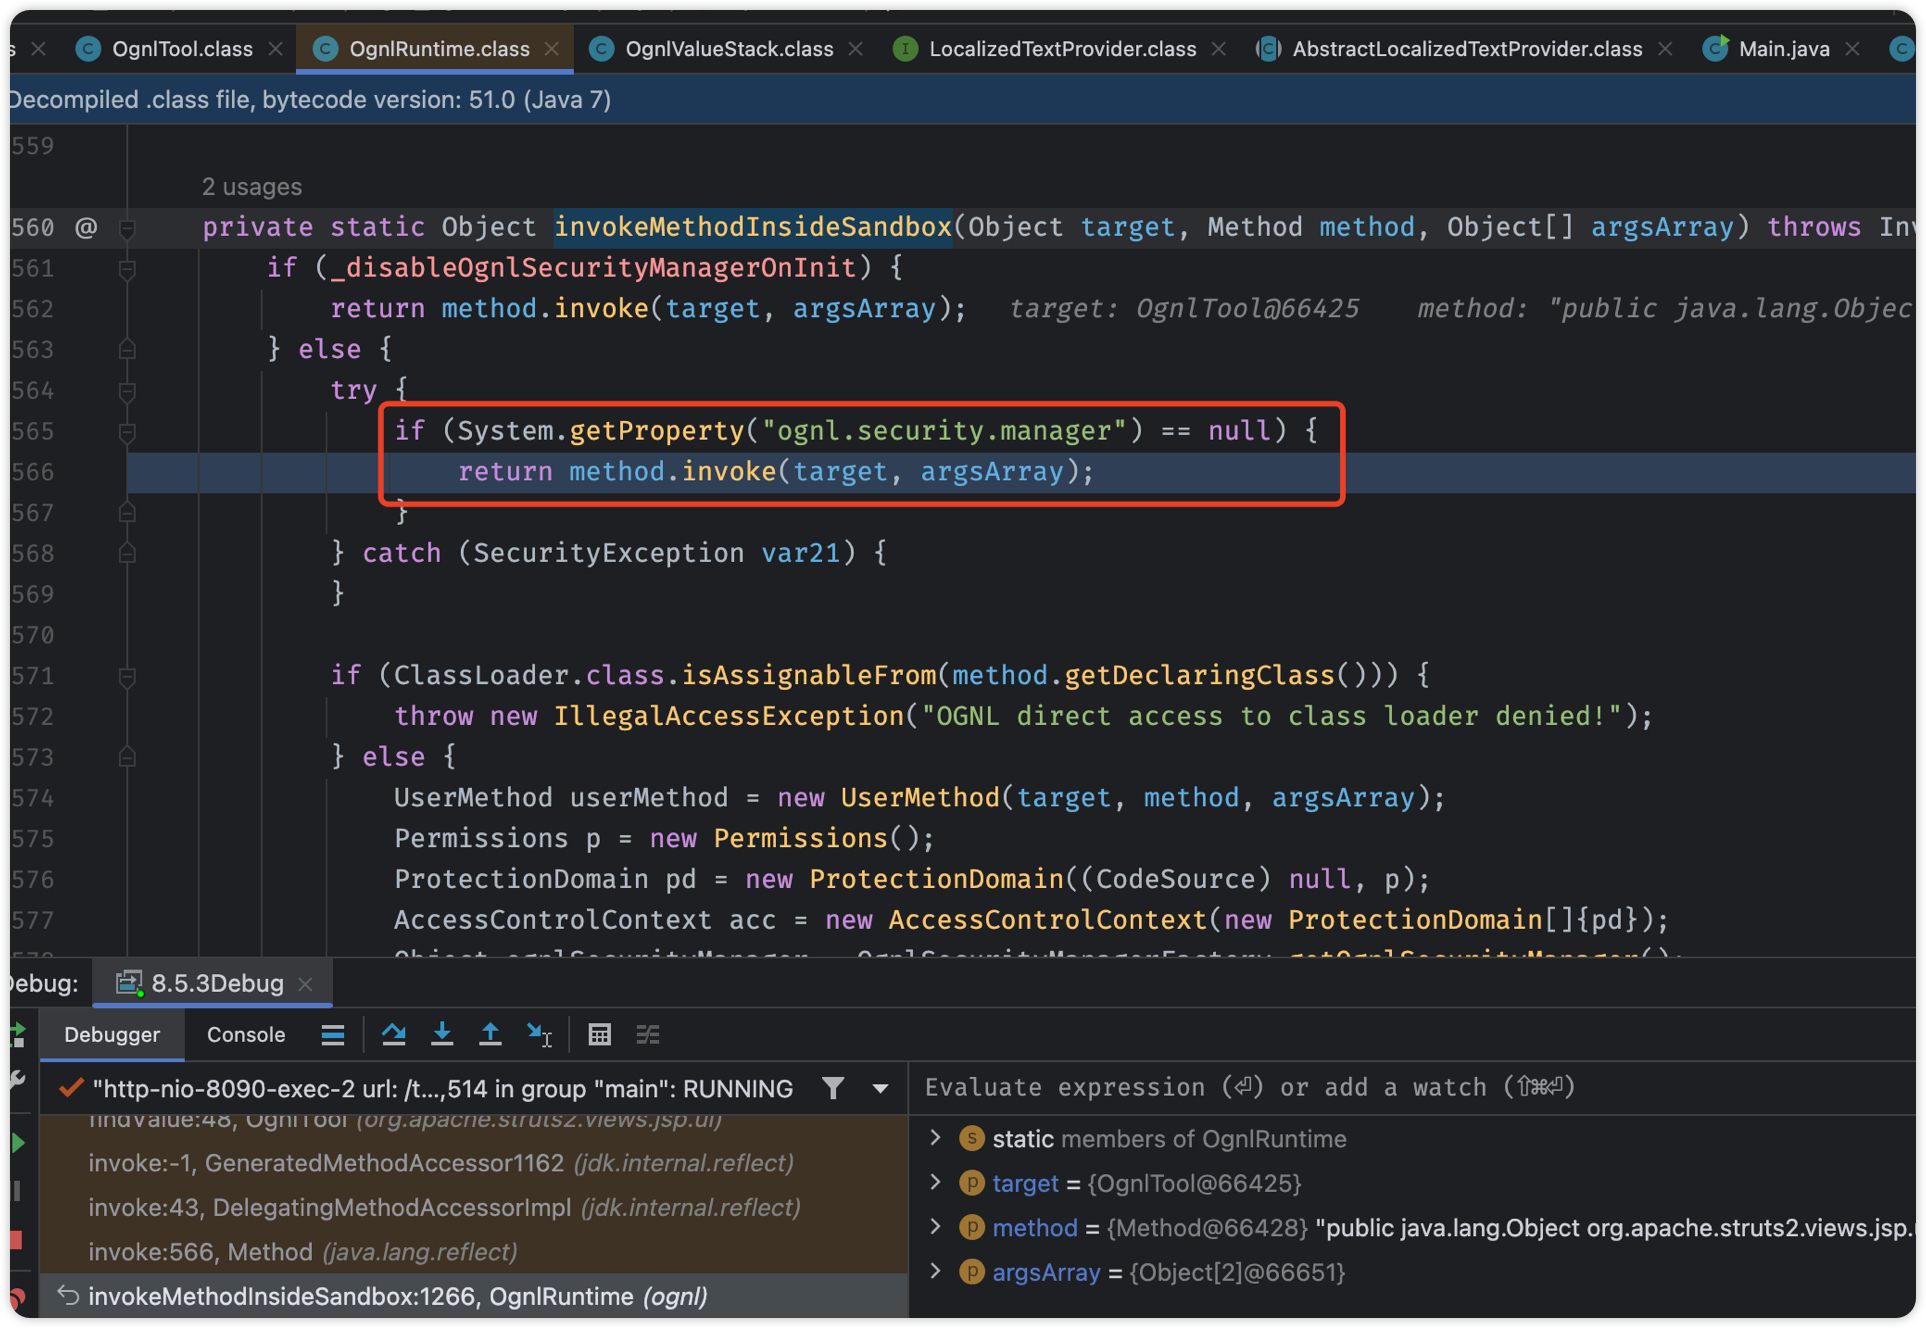The image size is (1926, 1328).
Task: Click the fold toggle on line 571
Action: [x=127, y=677]
